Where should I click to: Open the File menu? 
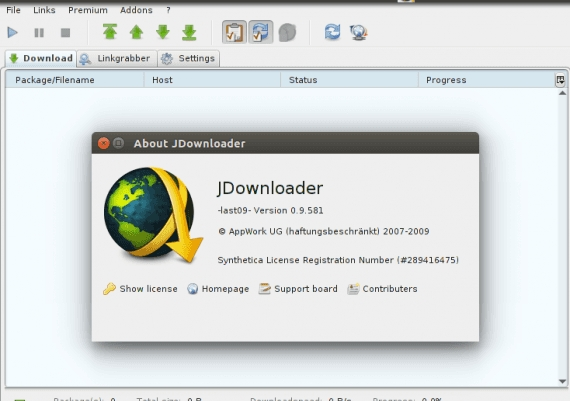click(13, 10)
